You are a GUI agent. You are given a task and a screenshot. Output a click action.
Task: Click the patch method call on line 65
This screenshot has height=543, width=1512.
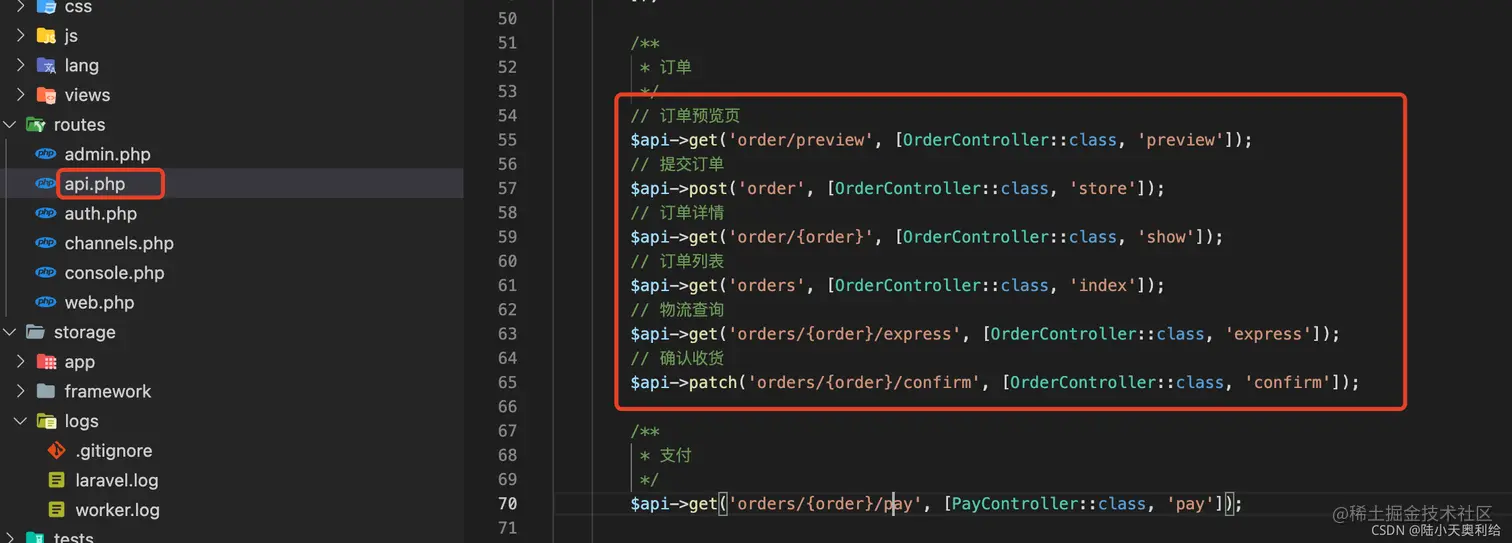click(713, 382)
